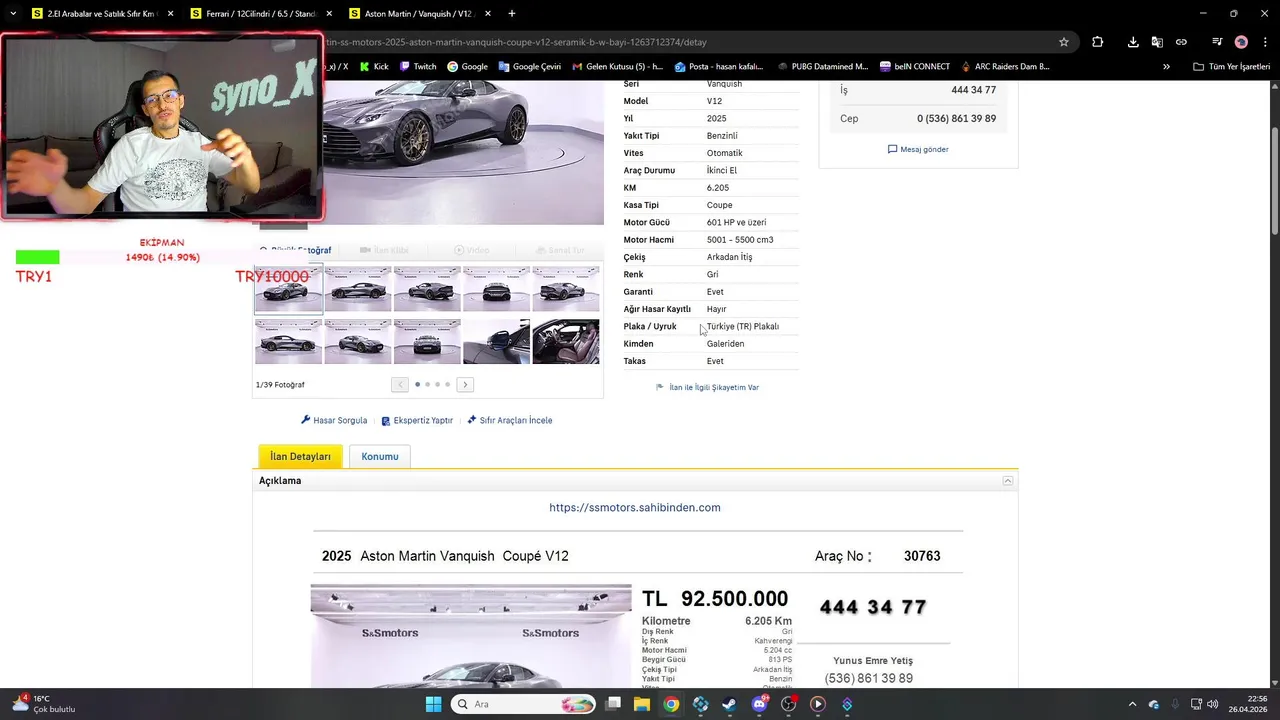
Task: Open the rear-view fourth thumbnail in top row
Action: 496,289
